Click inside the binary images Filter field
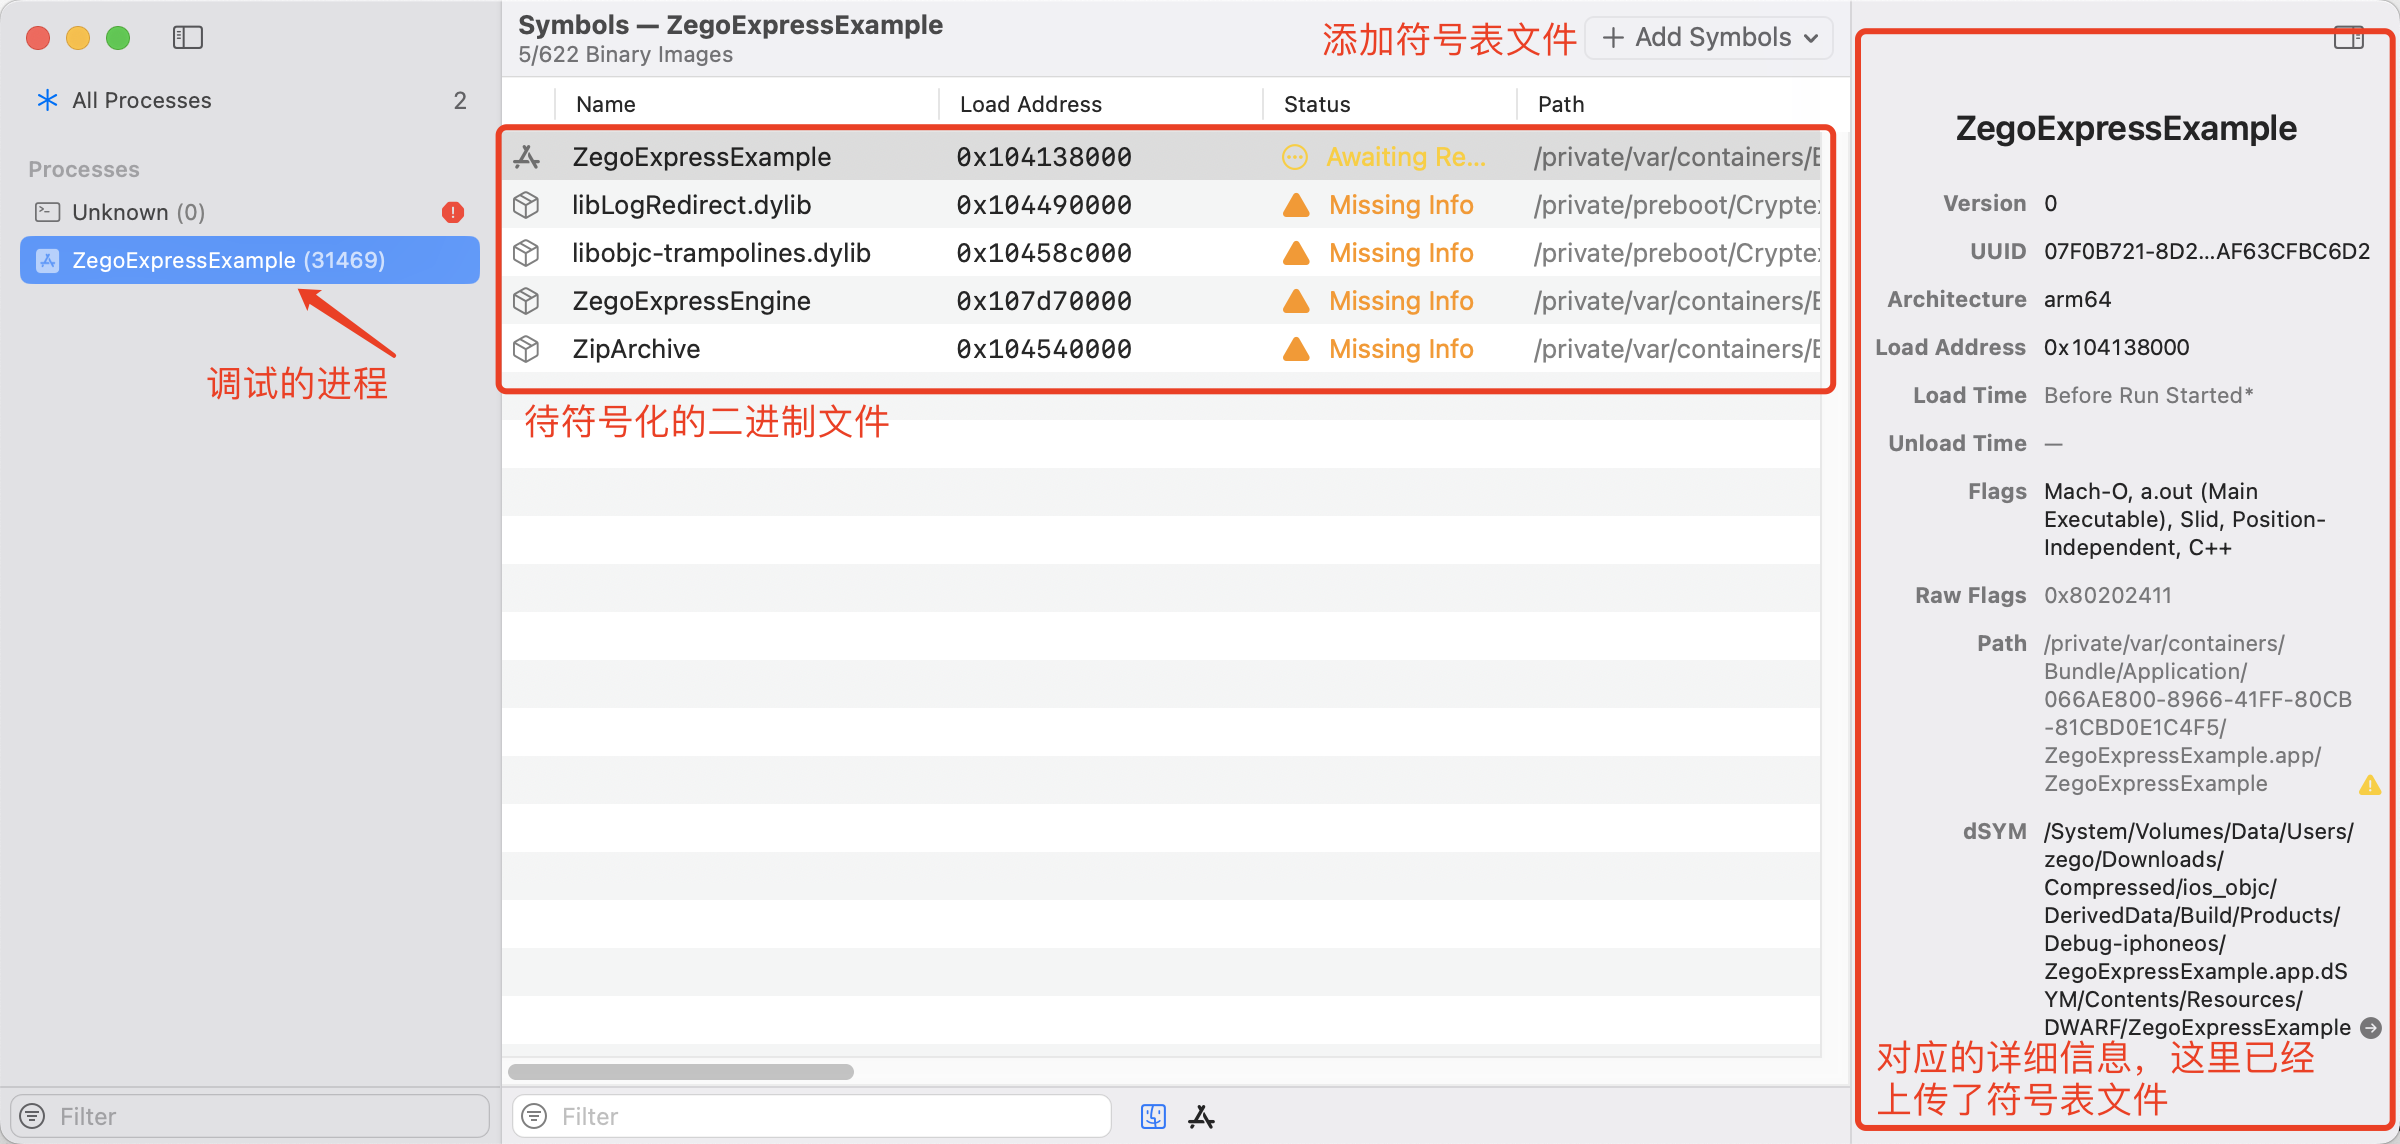This screenshot has width=2400, height=1144. point(812,1116)
